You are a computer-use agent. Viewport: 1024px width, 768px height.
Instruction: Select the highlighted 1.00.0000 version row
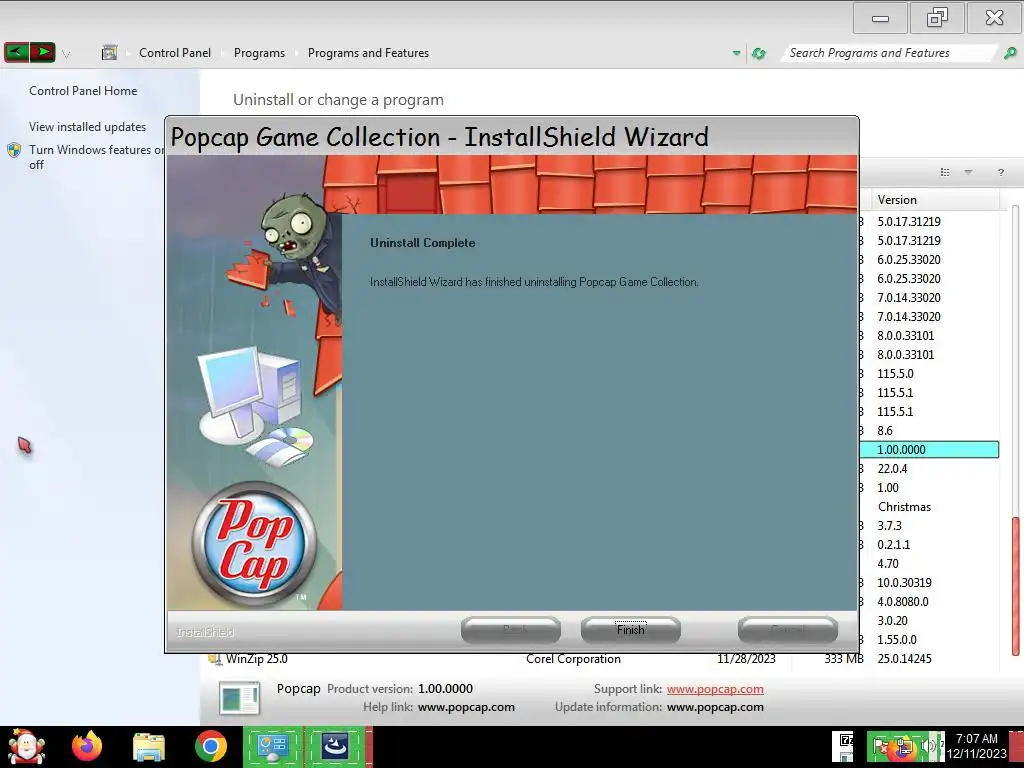click(929, 449)
